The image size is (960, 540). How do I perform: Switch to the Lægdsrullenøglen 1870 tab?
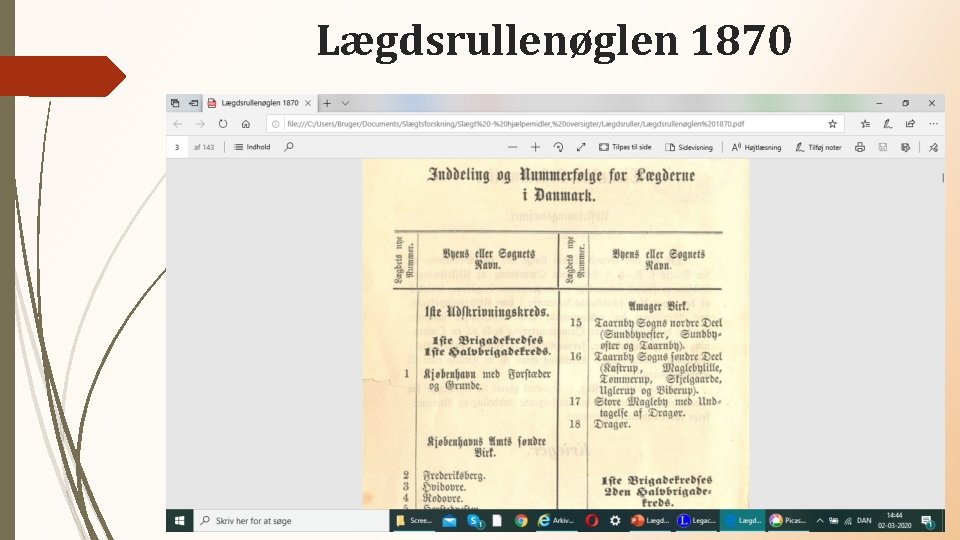(260, 103)
